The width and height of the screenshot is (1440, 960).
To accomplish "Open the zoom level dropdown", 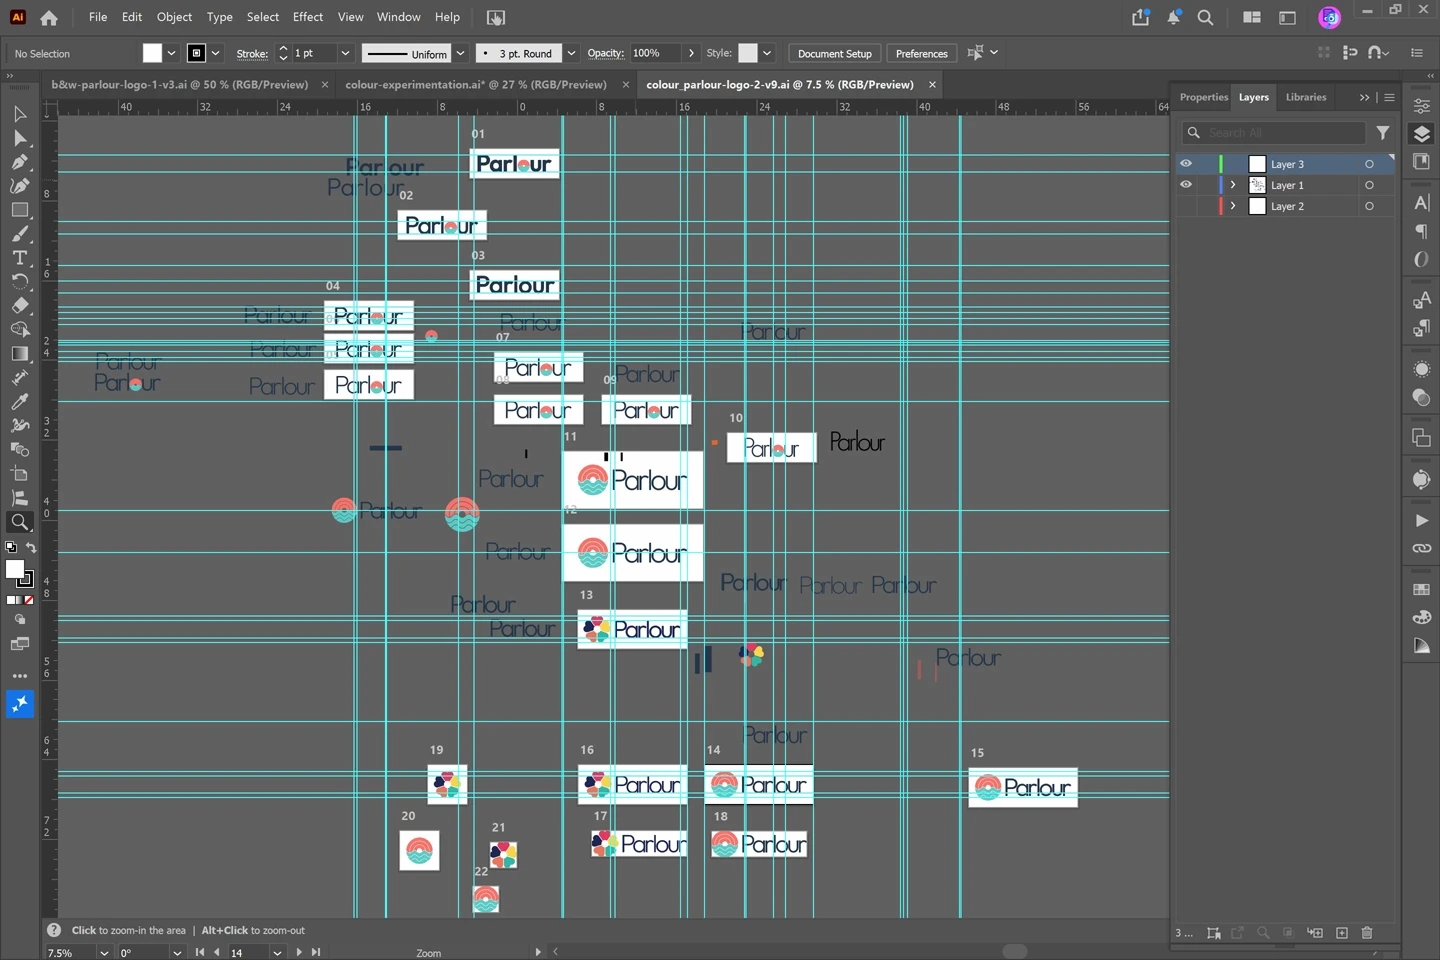I will (104, 953).
